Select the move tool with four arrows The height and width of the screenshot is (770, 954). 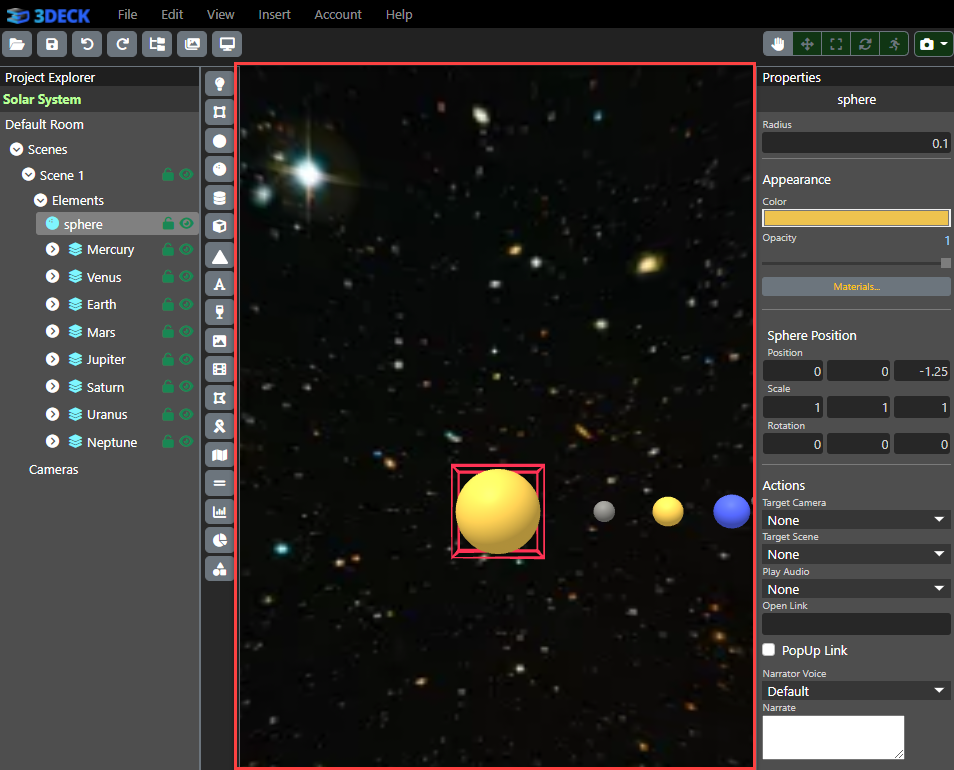(x=807, y=44)
